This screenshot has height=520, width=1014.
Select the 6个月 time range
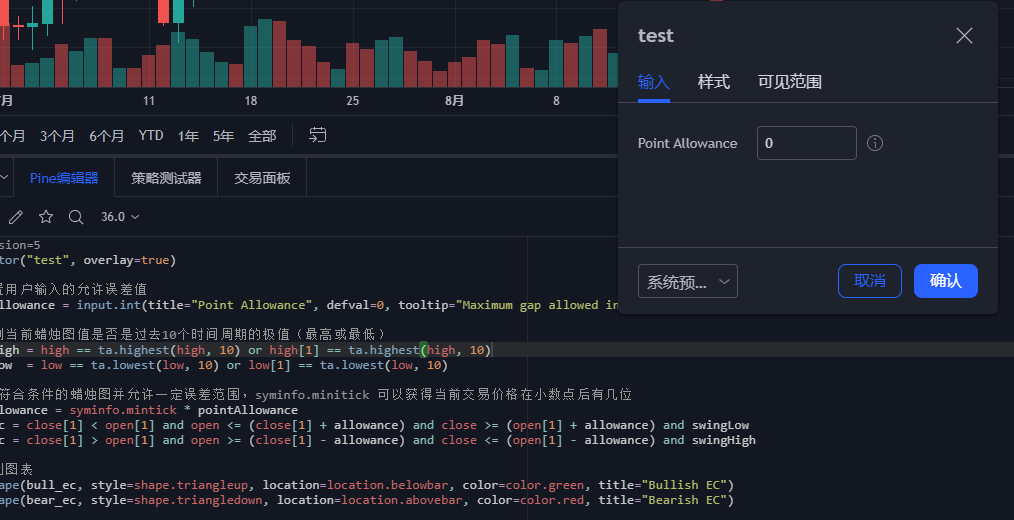106,136
